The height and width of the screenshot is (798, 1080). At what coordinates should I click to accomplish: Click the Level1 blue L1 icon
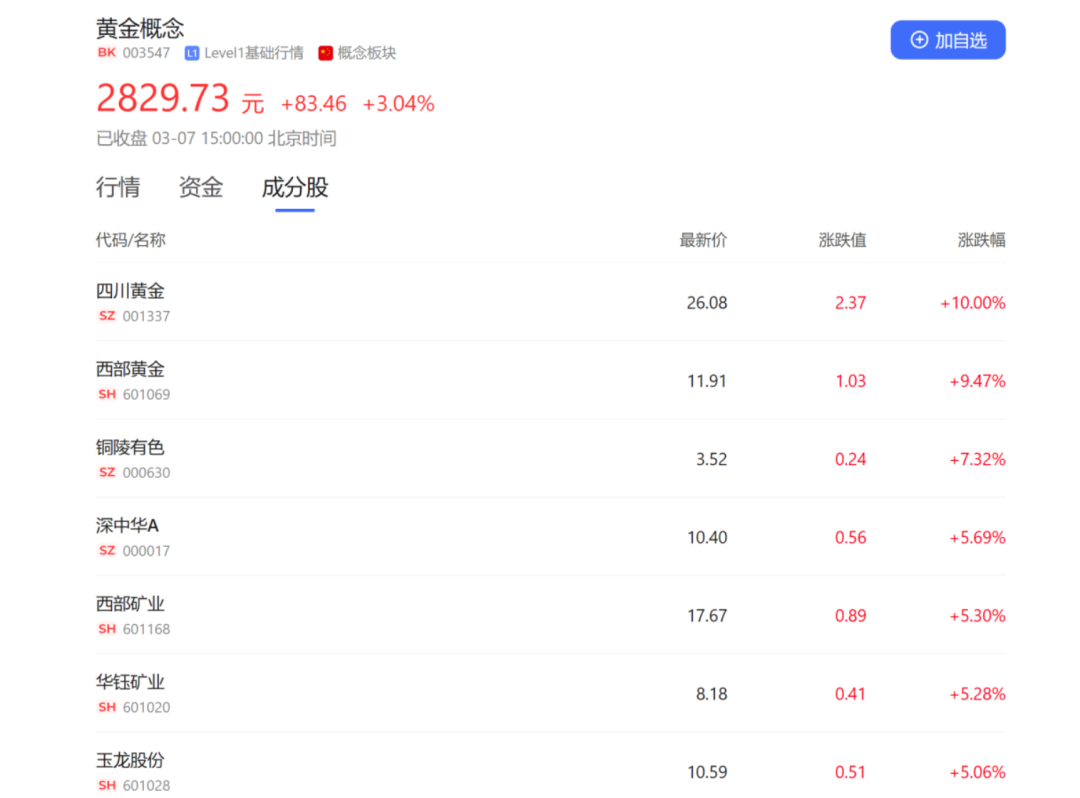[192, 53]
